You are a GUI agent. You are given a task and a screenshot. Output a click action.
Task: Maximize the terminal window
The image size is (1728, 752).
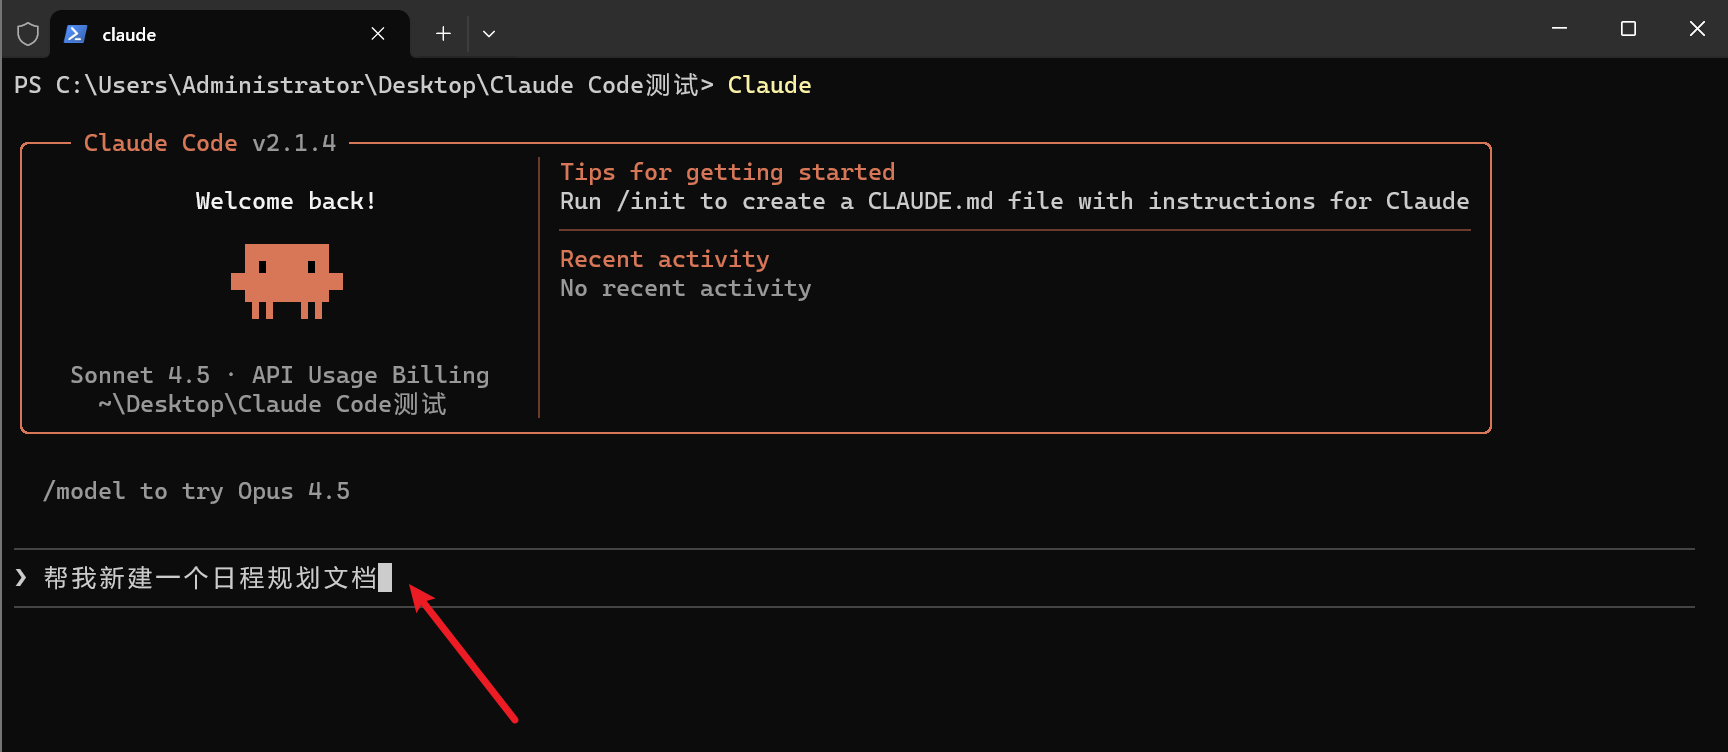[x=1628, y=29]
